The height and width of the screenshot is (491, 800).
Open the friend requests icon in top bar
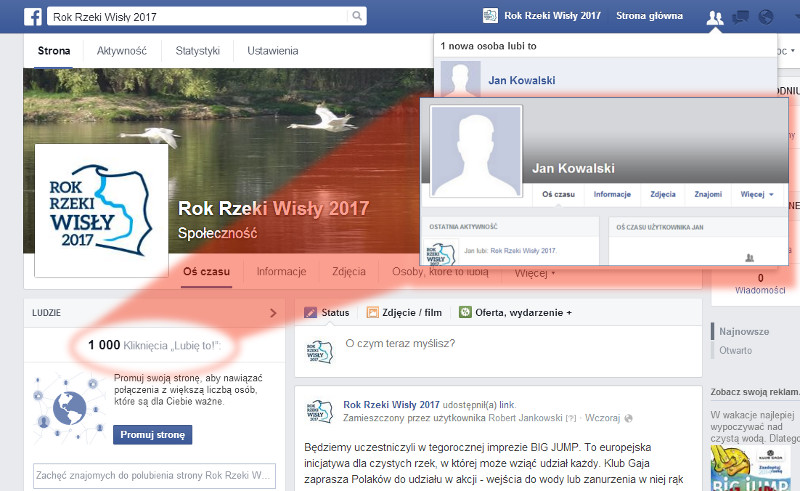click(715, 17)
